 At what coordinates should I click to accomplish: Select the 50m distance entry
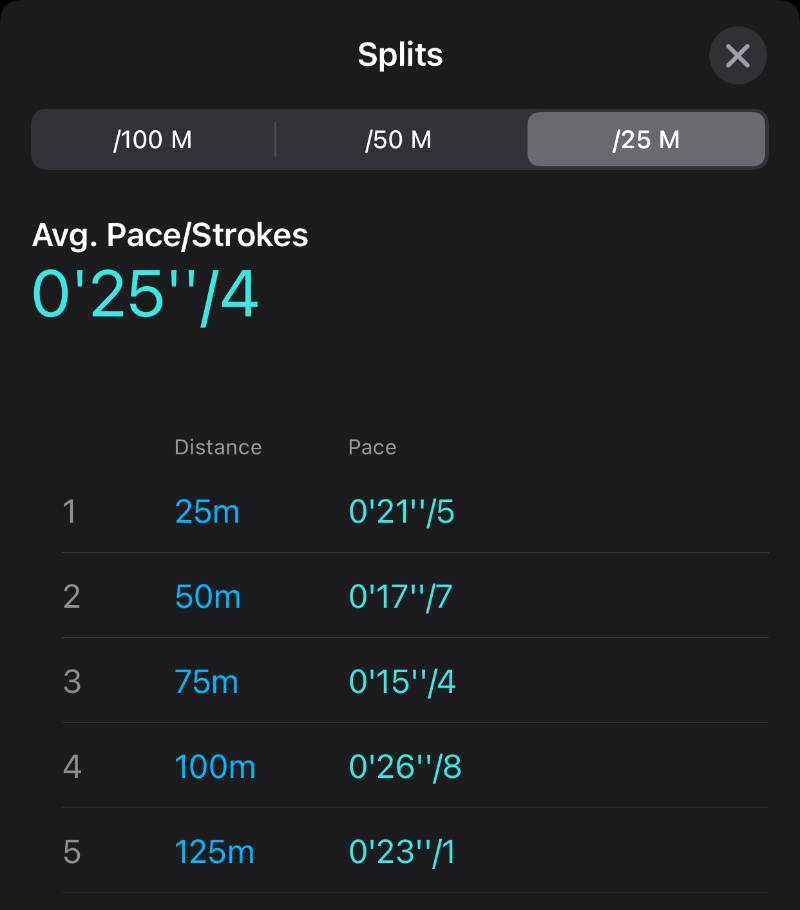click(208, 597)
